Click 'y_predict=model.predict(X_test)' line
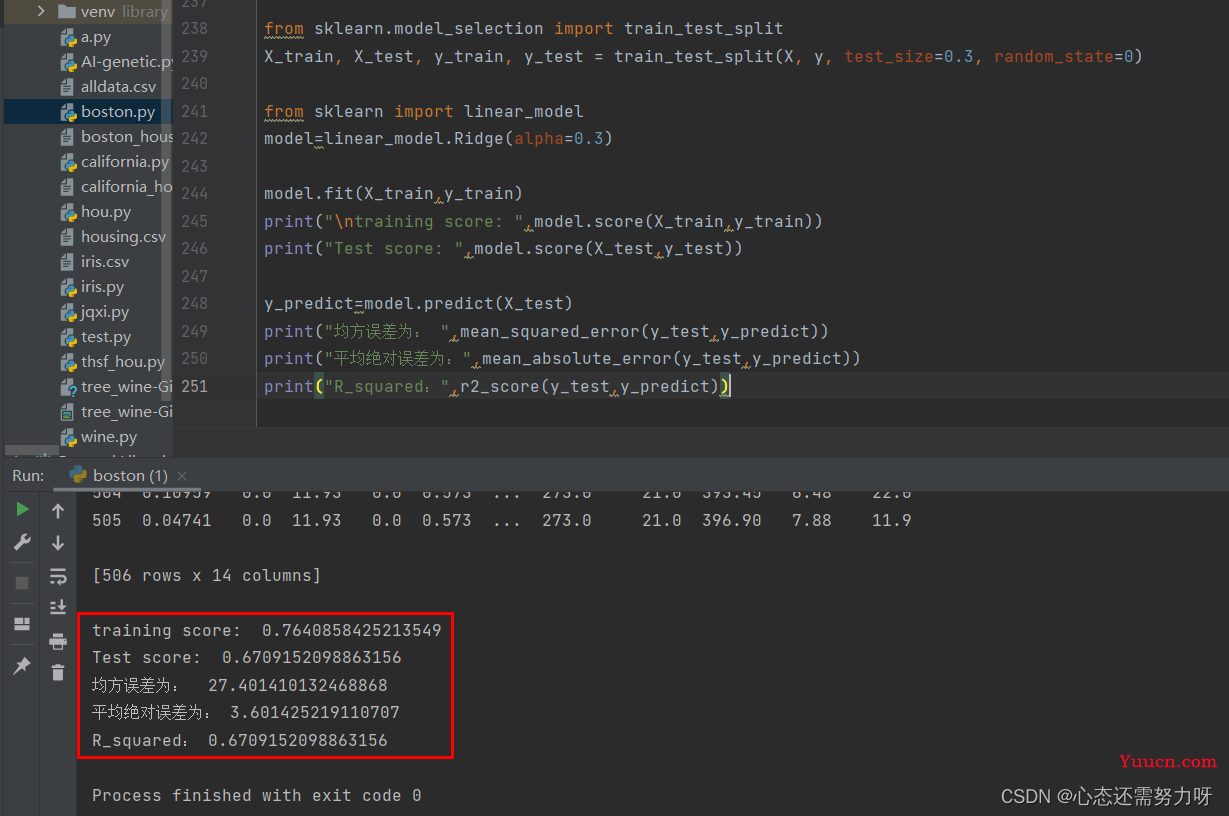Screen dimensions: 1229x816 point(418,304)
